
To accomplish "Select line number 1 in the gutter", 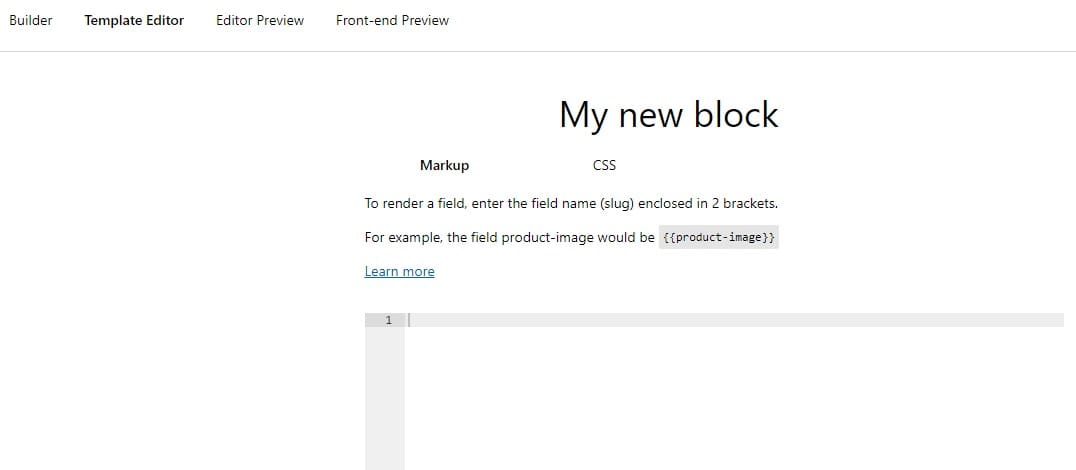I will tap(388, 320).
